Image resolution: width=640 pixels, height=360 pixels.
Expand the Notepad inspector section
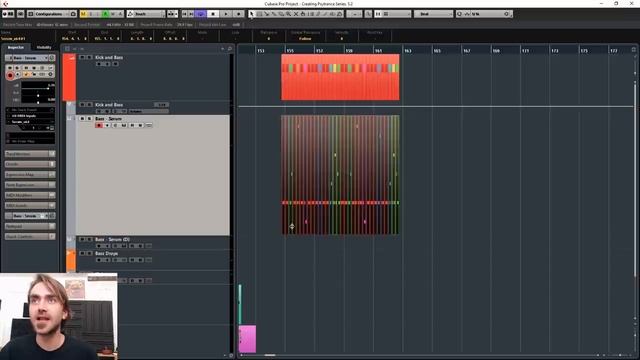30,226
